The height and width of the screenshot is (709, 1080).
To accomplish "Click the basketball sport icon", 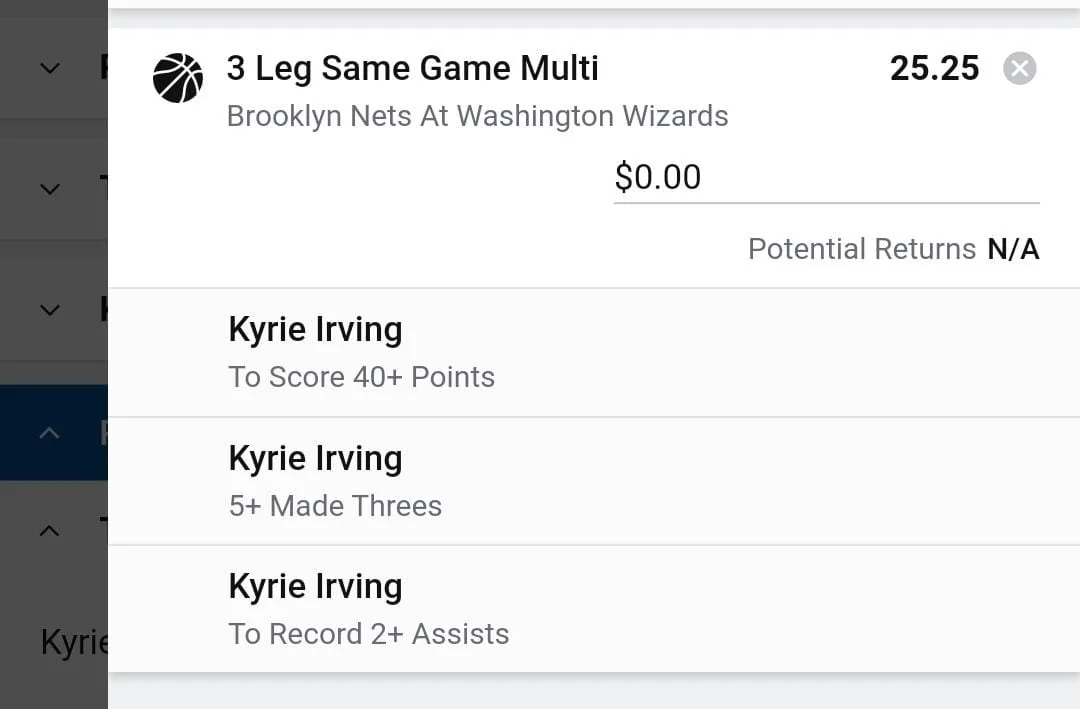I will tap(178, 78).
